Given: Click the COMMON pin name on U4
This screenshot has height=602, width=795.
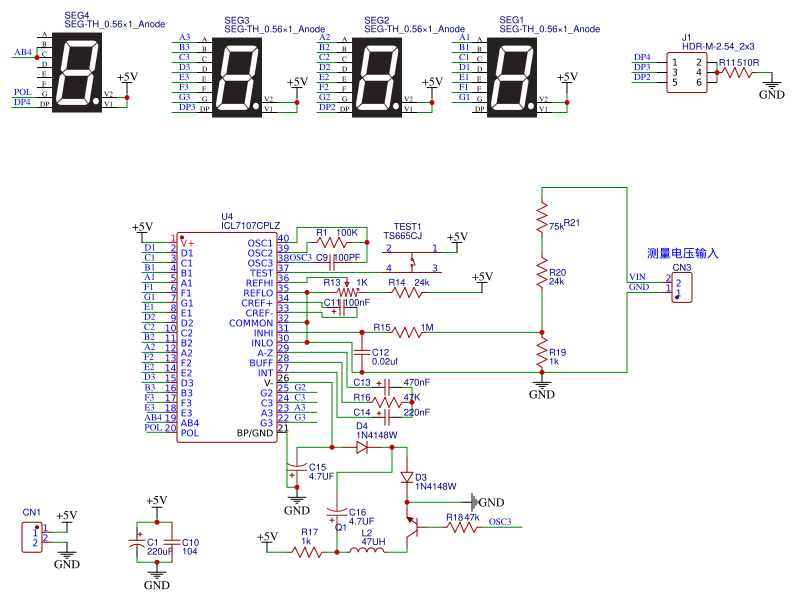Looking at the screenshot, I should (250, 323).
